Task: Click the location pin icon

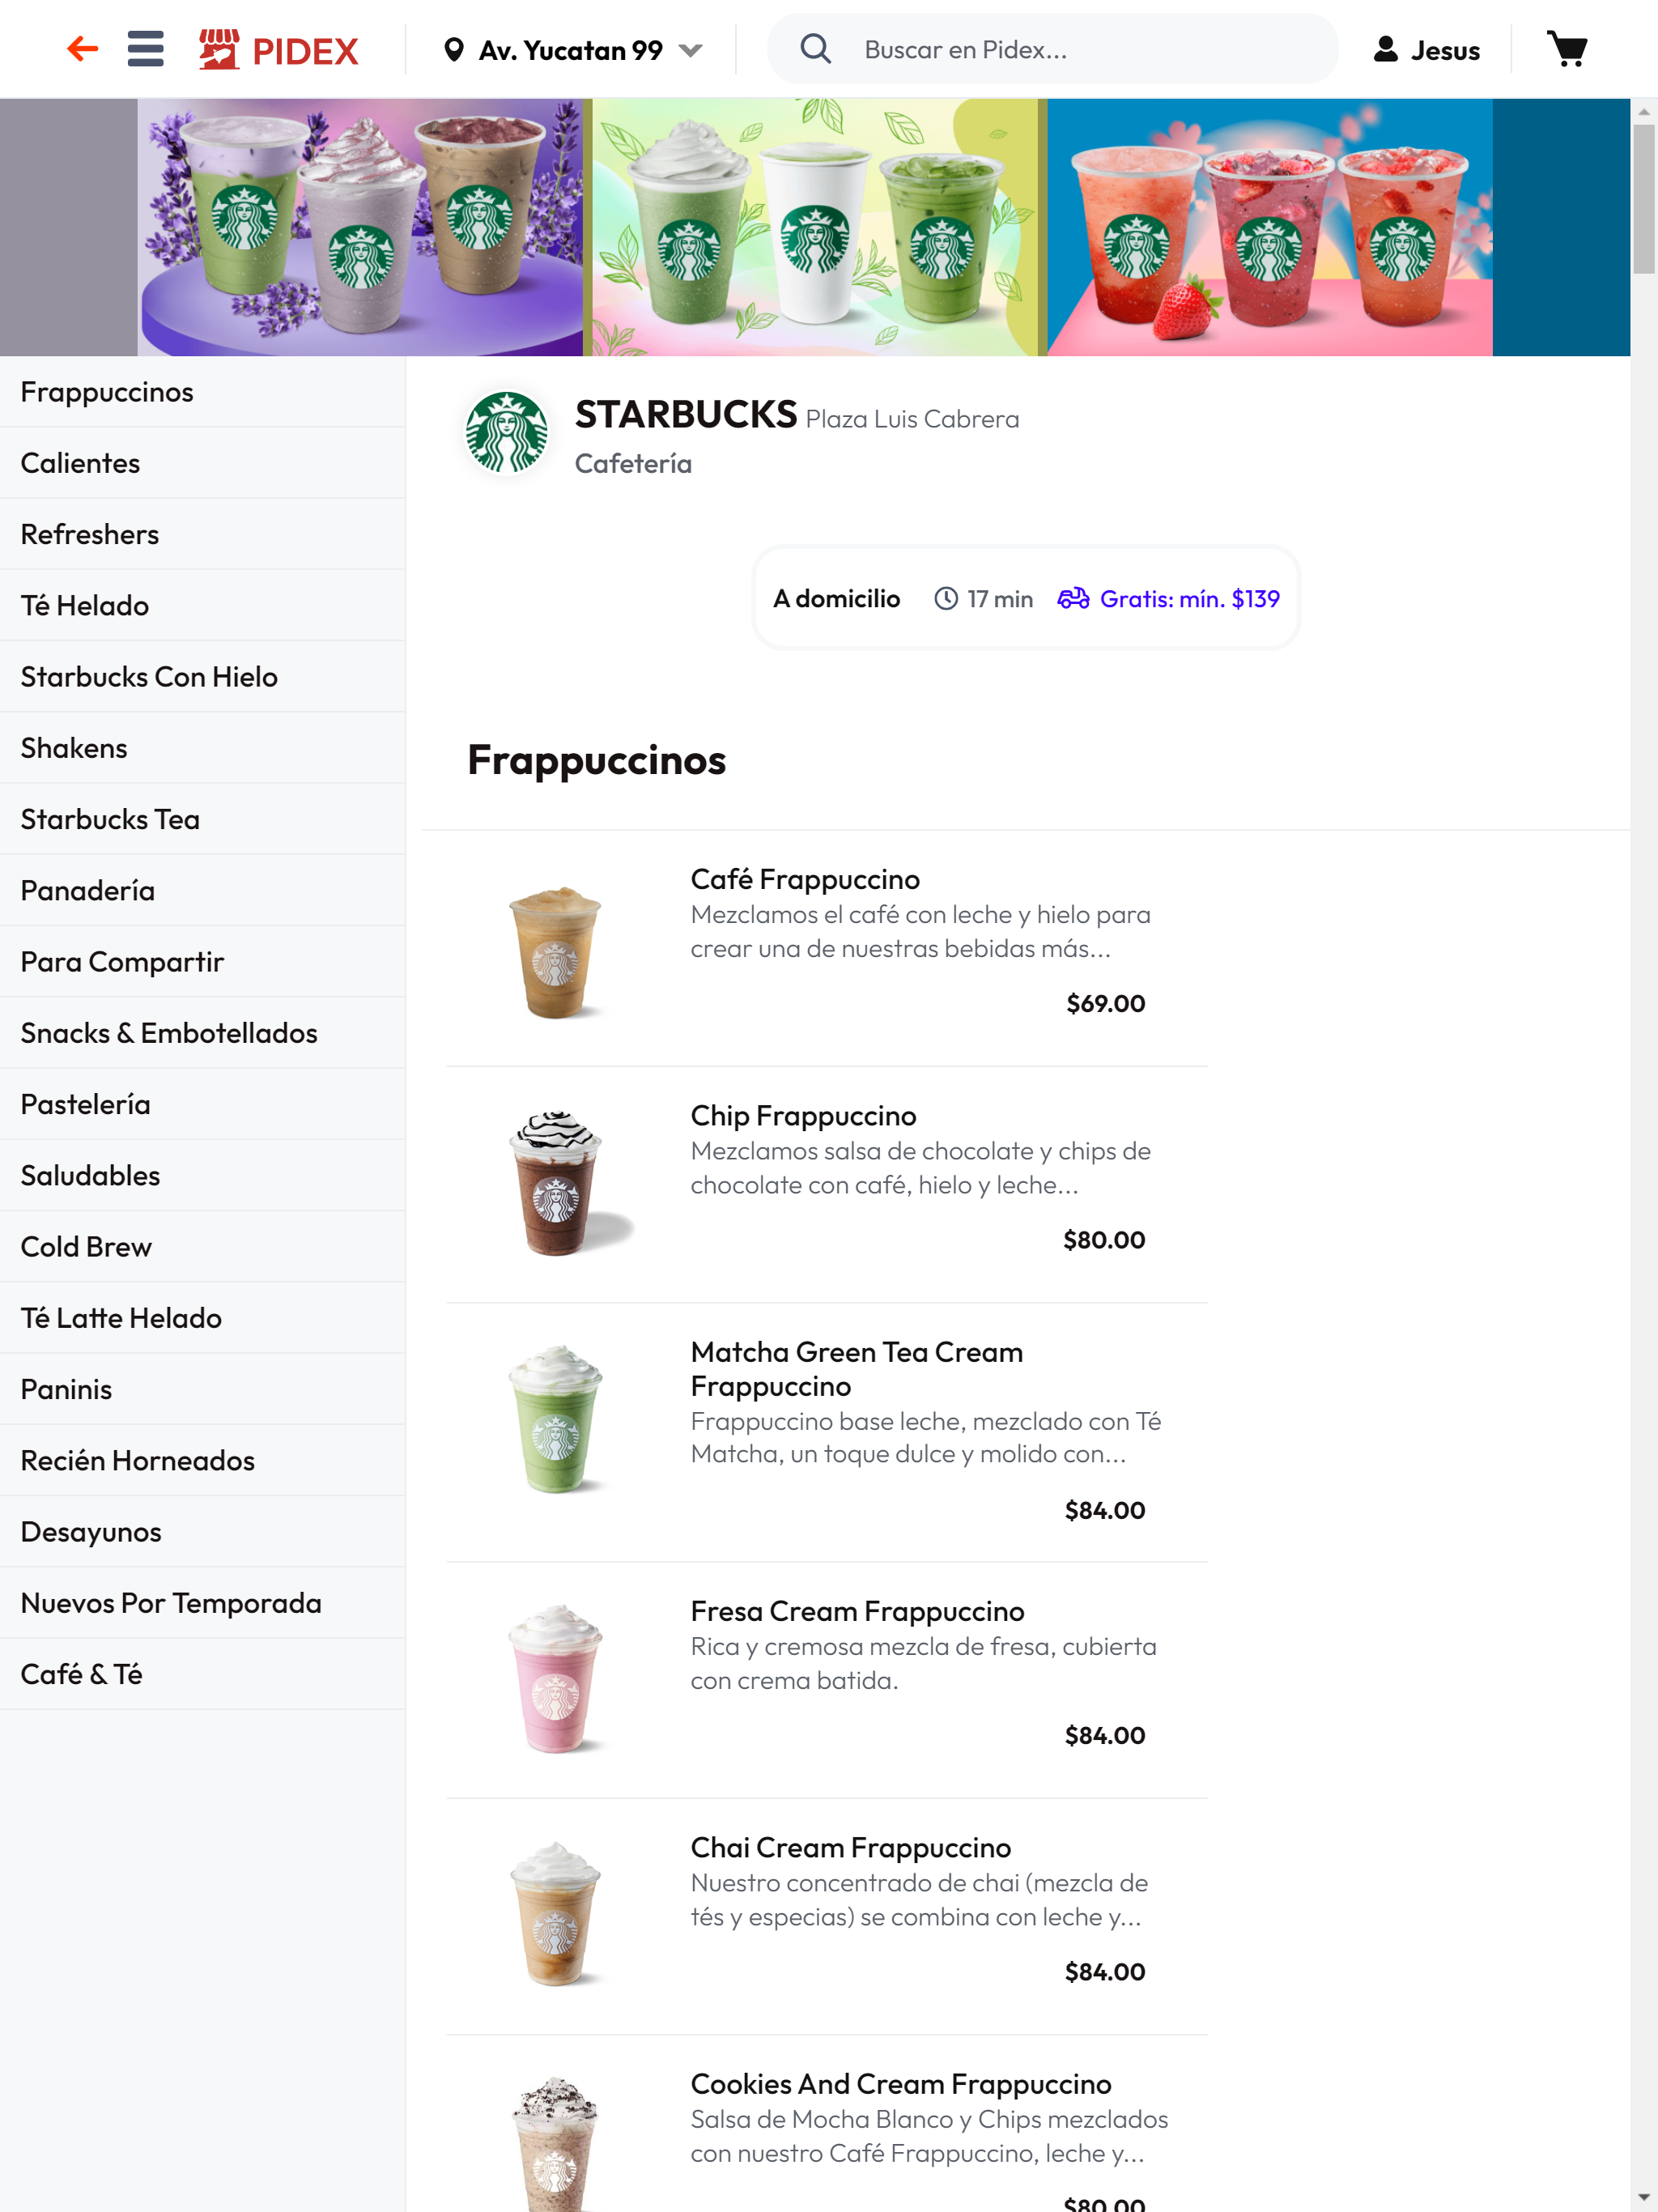Action: coord(454,50)
